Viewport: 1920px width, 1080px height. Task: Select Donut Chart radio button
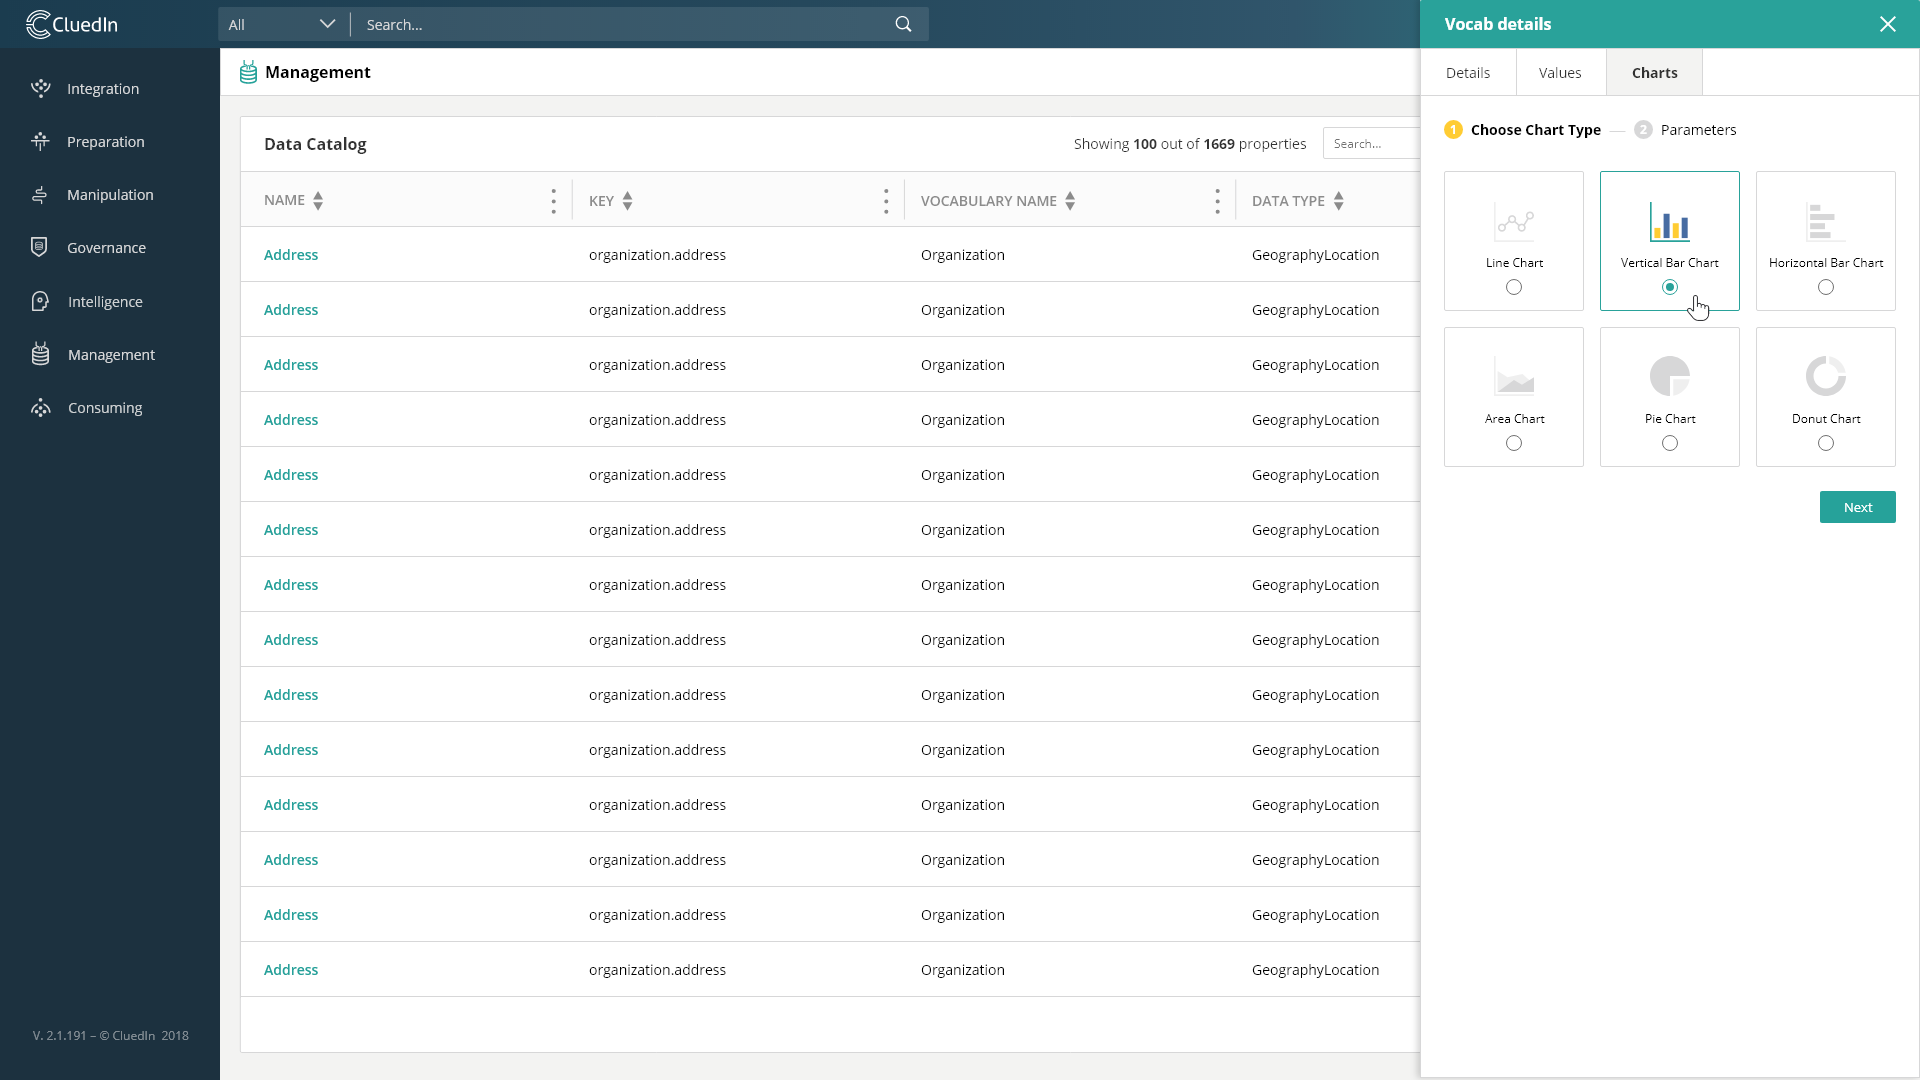point(1826,443)
